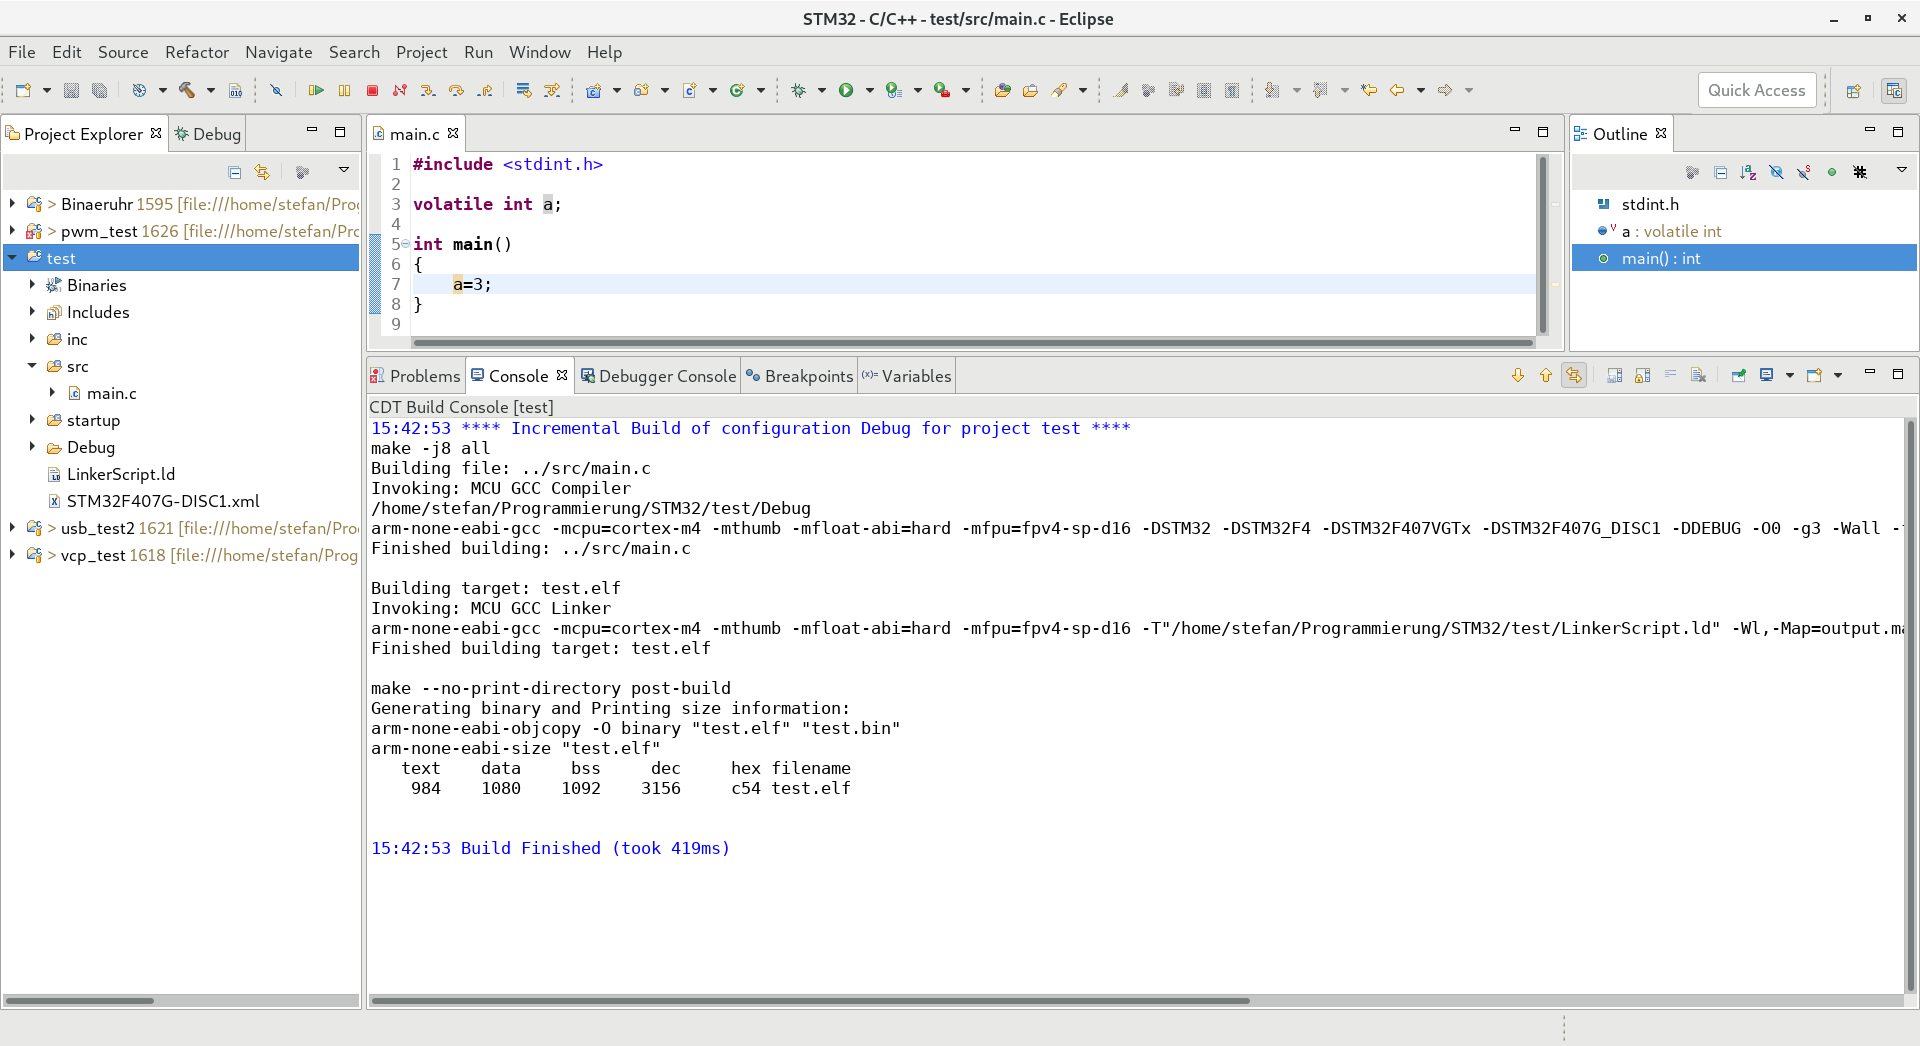Toggle Hide Static Members in Outline
This screenshot has height=1046, width=1920.
coord(1804,172)
